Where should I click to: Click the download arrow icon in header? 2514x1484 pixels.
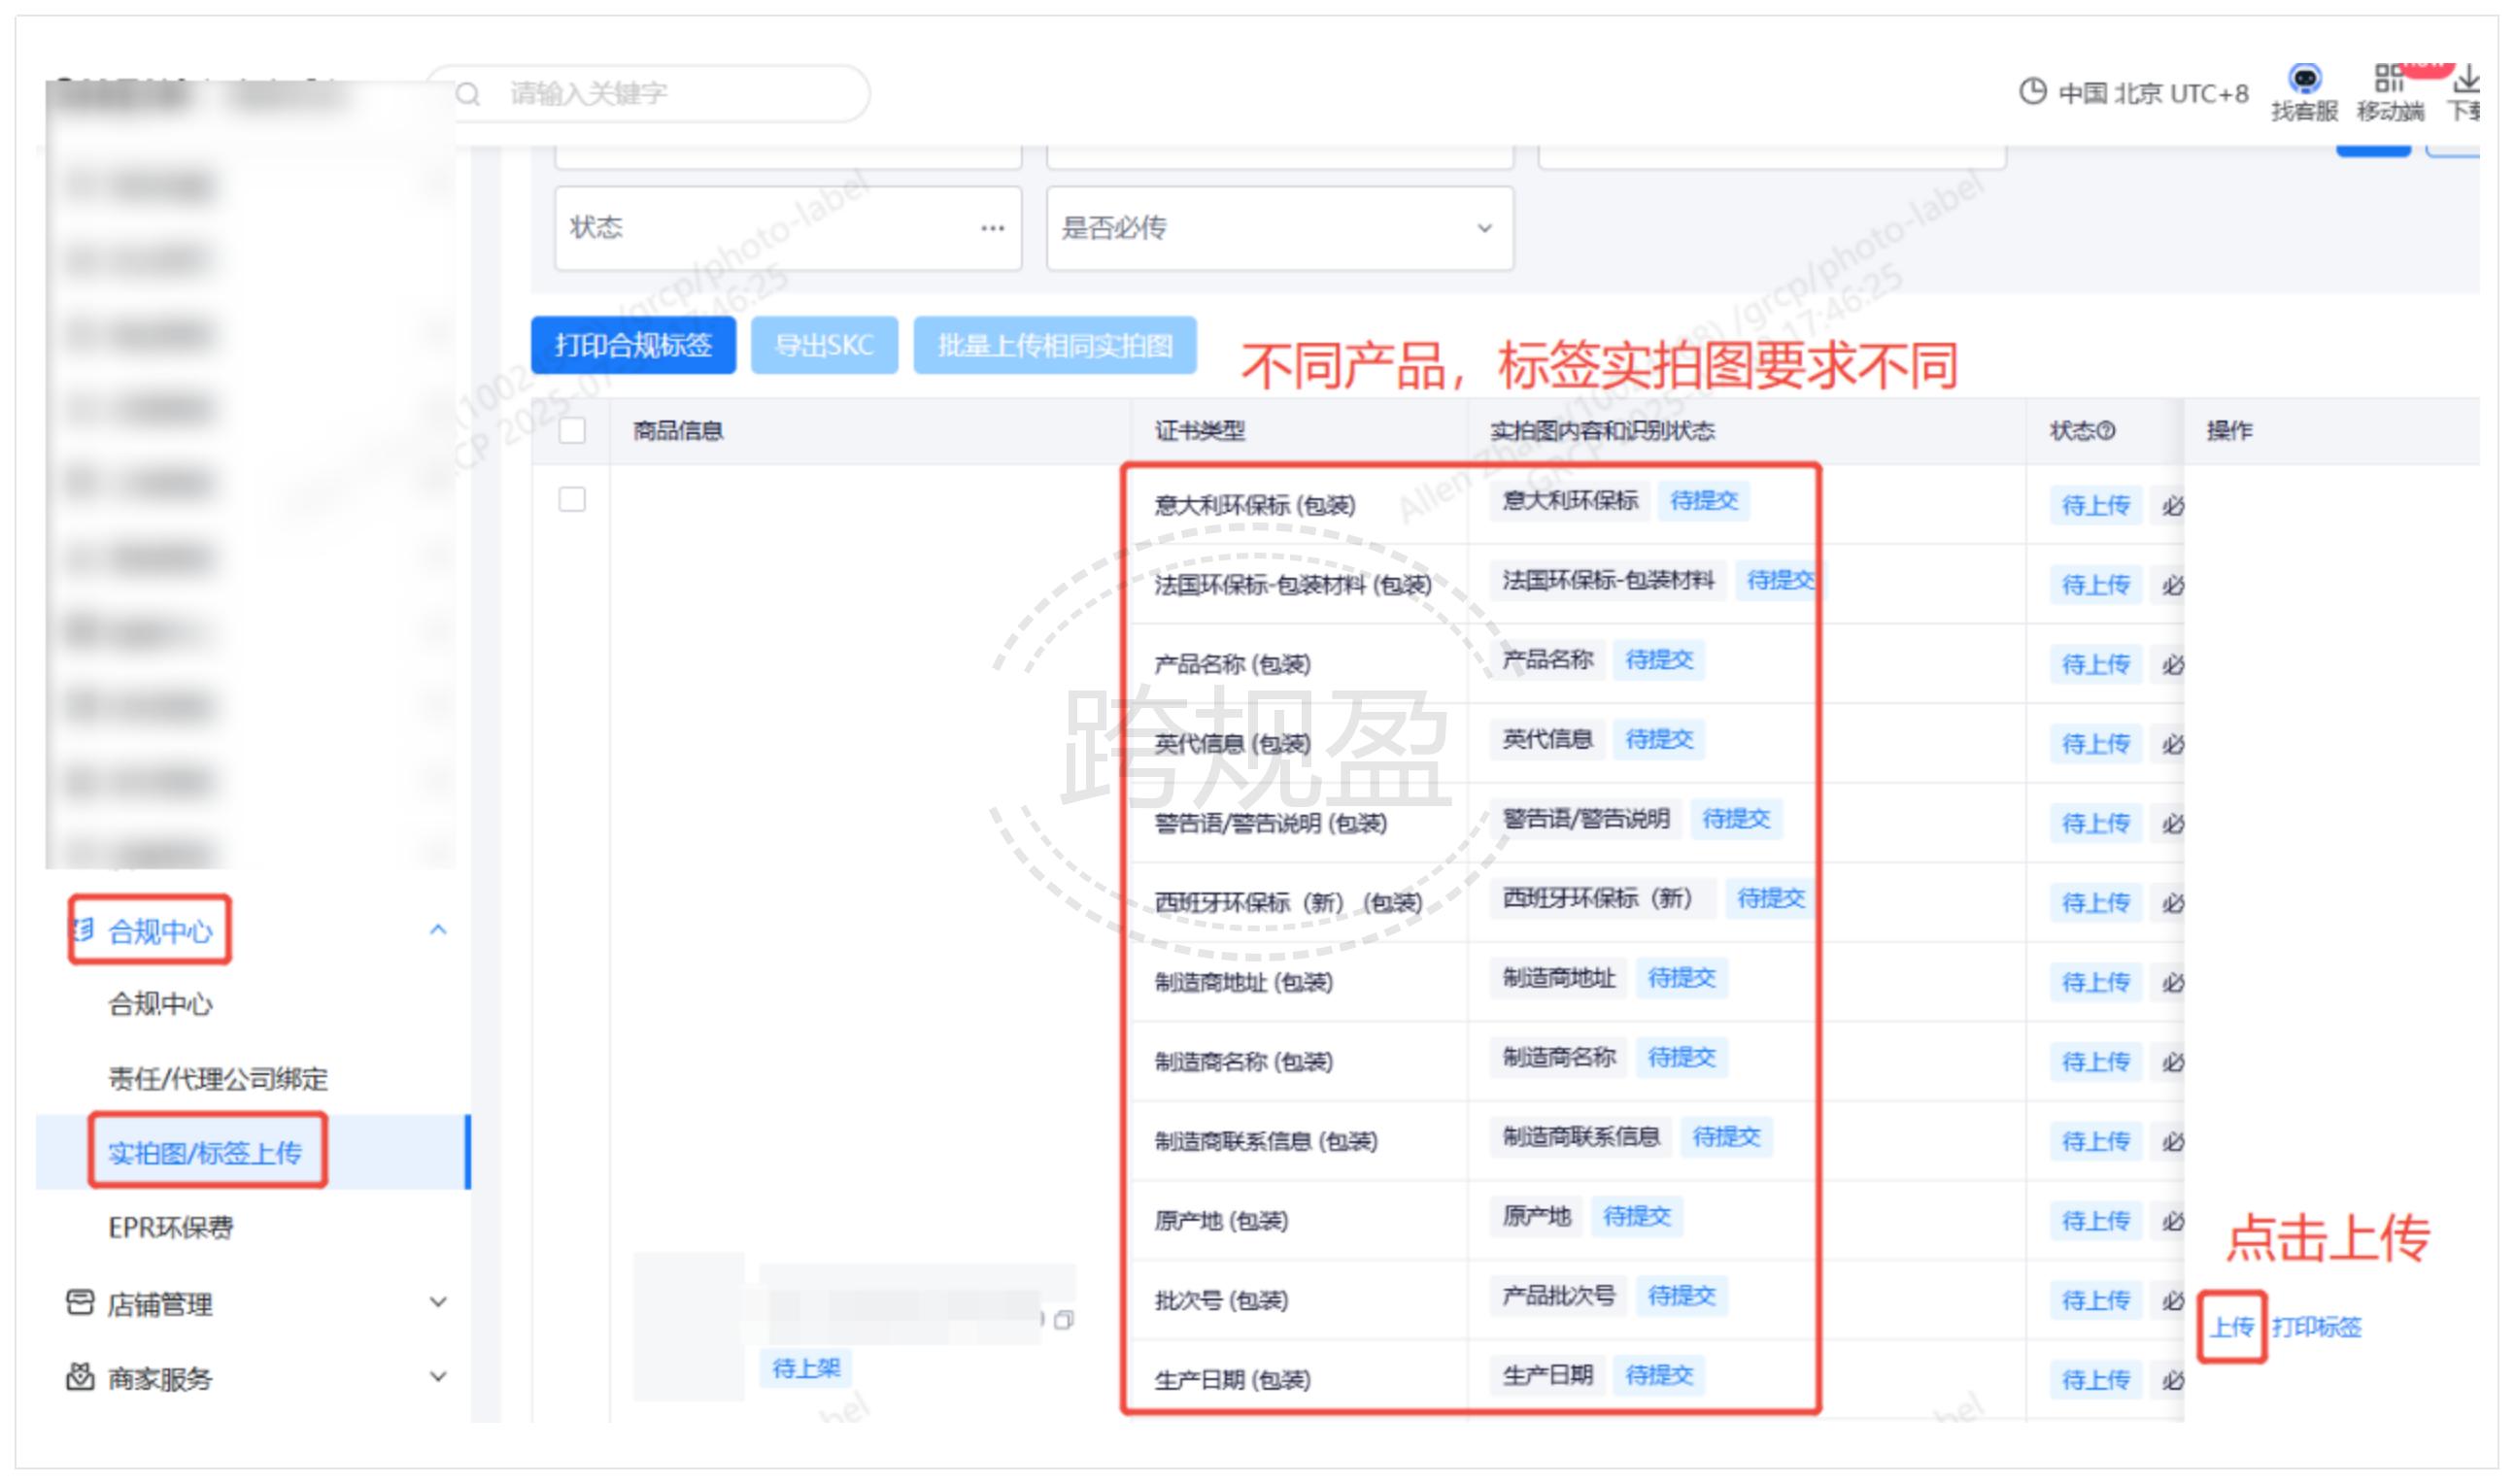point(2466,78)
